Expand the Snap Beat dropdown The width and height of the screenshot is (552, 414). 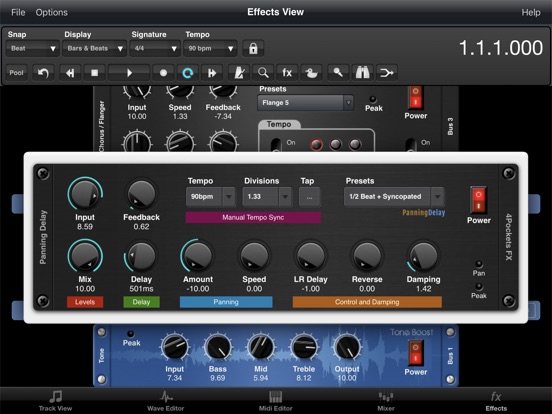click(32, 48)
